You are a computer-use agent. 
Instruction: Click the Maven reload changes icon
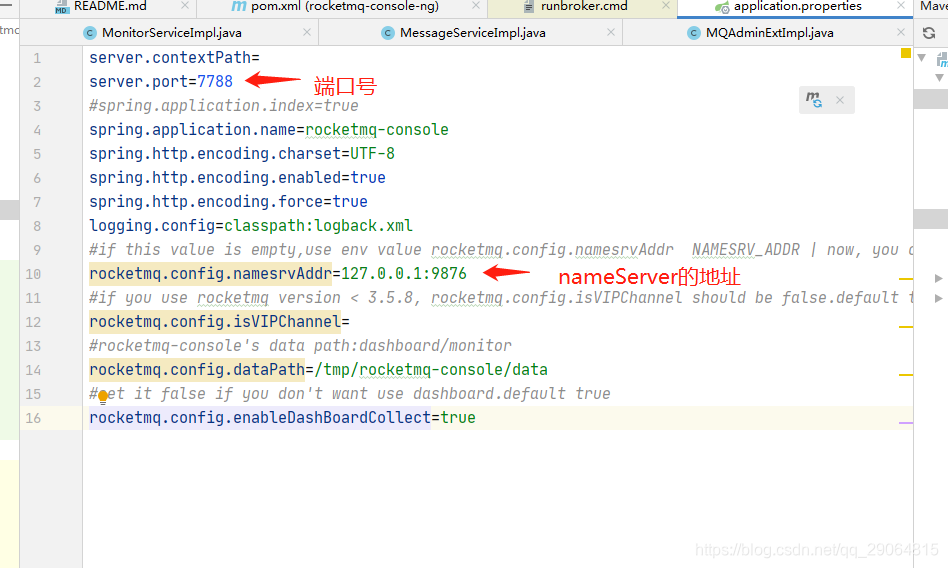click(x=814, y=100)
